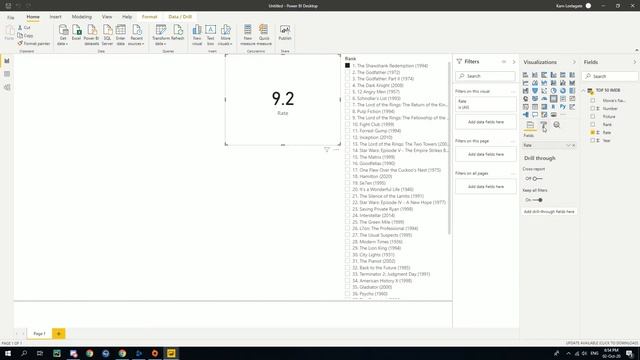This screenshot has width=640, height=360.
Task: Click the highlighted Card visualization icon
Action: (x=553, y=98)
